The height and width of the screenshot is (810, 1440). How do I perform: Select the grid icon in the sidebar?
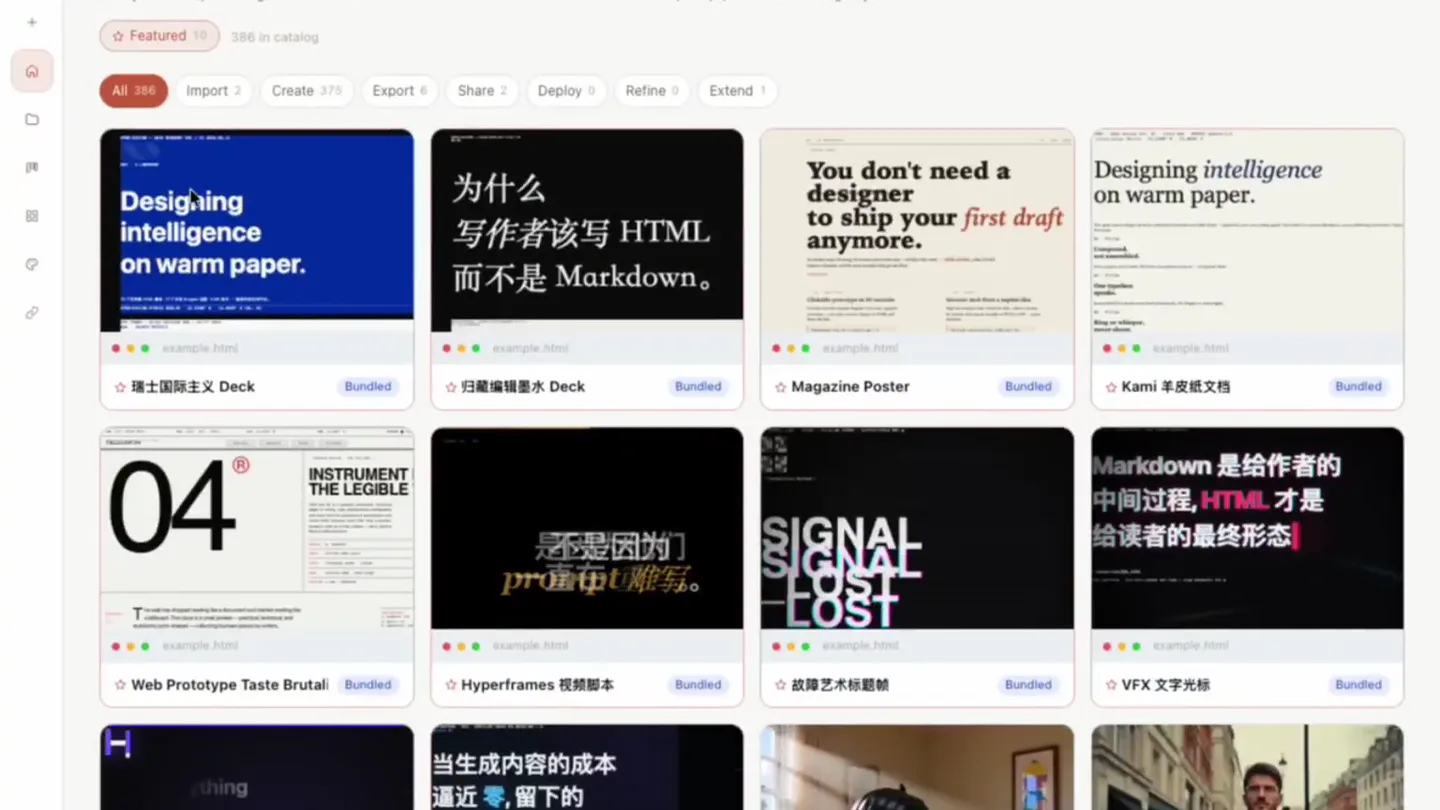tap(32, 216)
